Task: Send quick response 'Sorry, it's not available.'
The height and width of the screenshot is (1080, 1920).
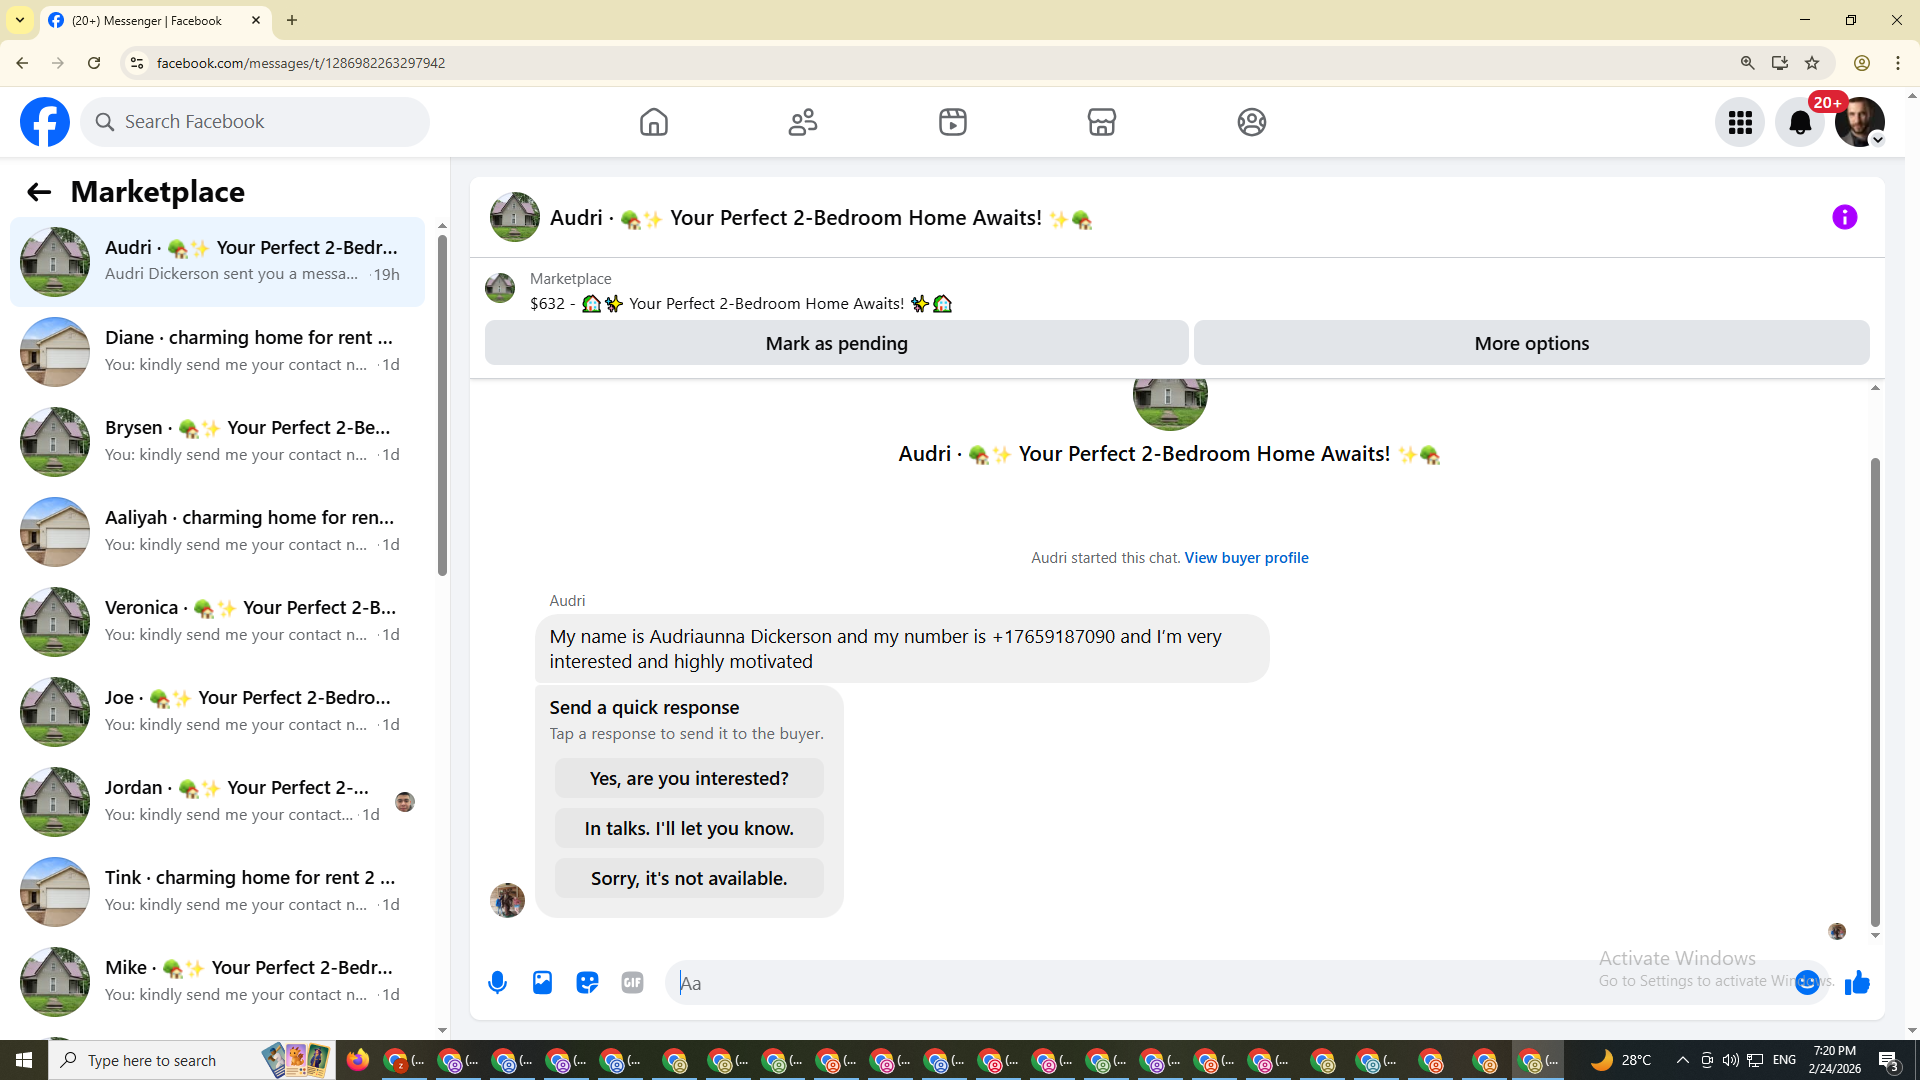Action: 689,878
